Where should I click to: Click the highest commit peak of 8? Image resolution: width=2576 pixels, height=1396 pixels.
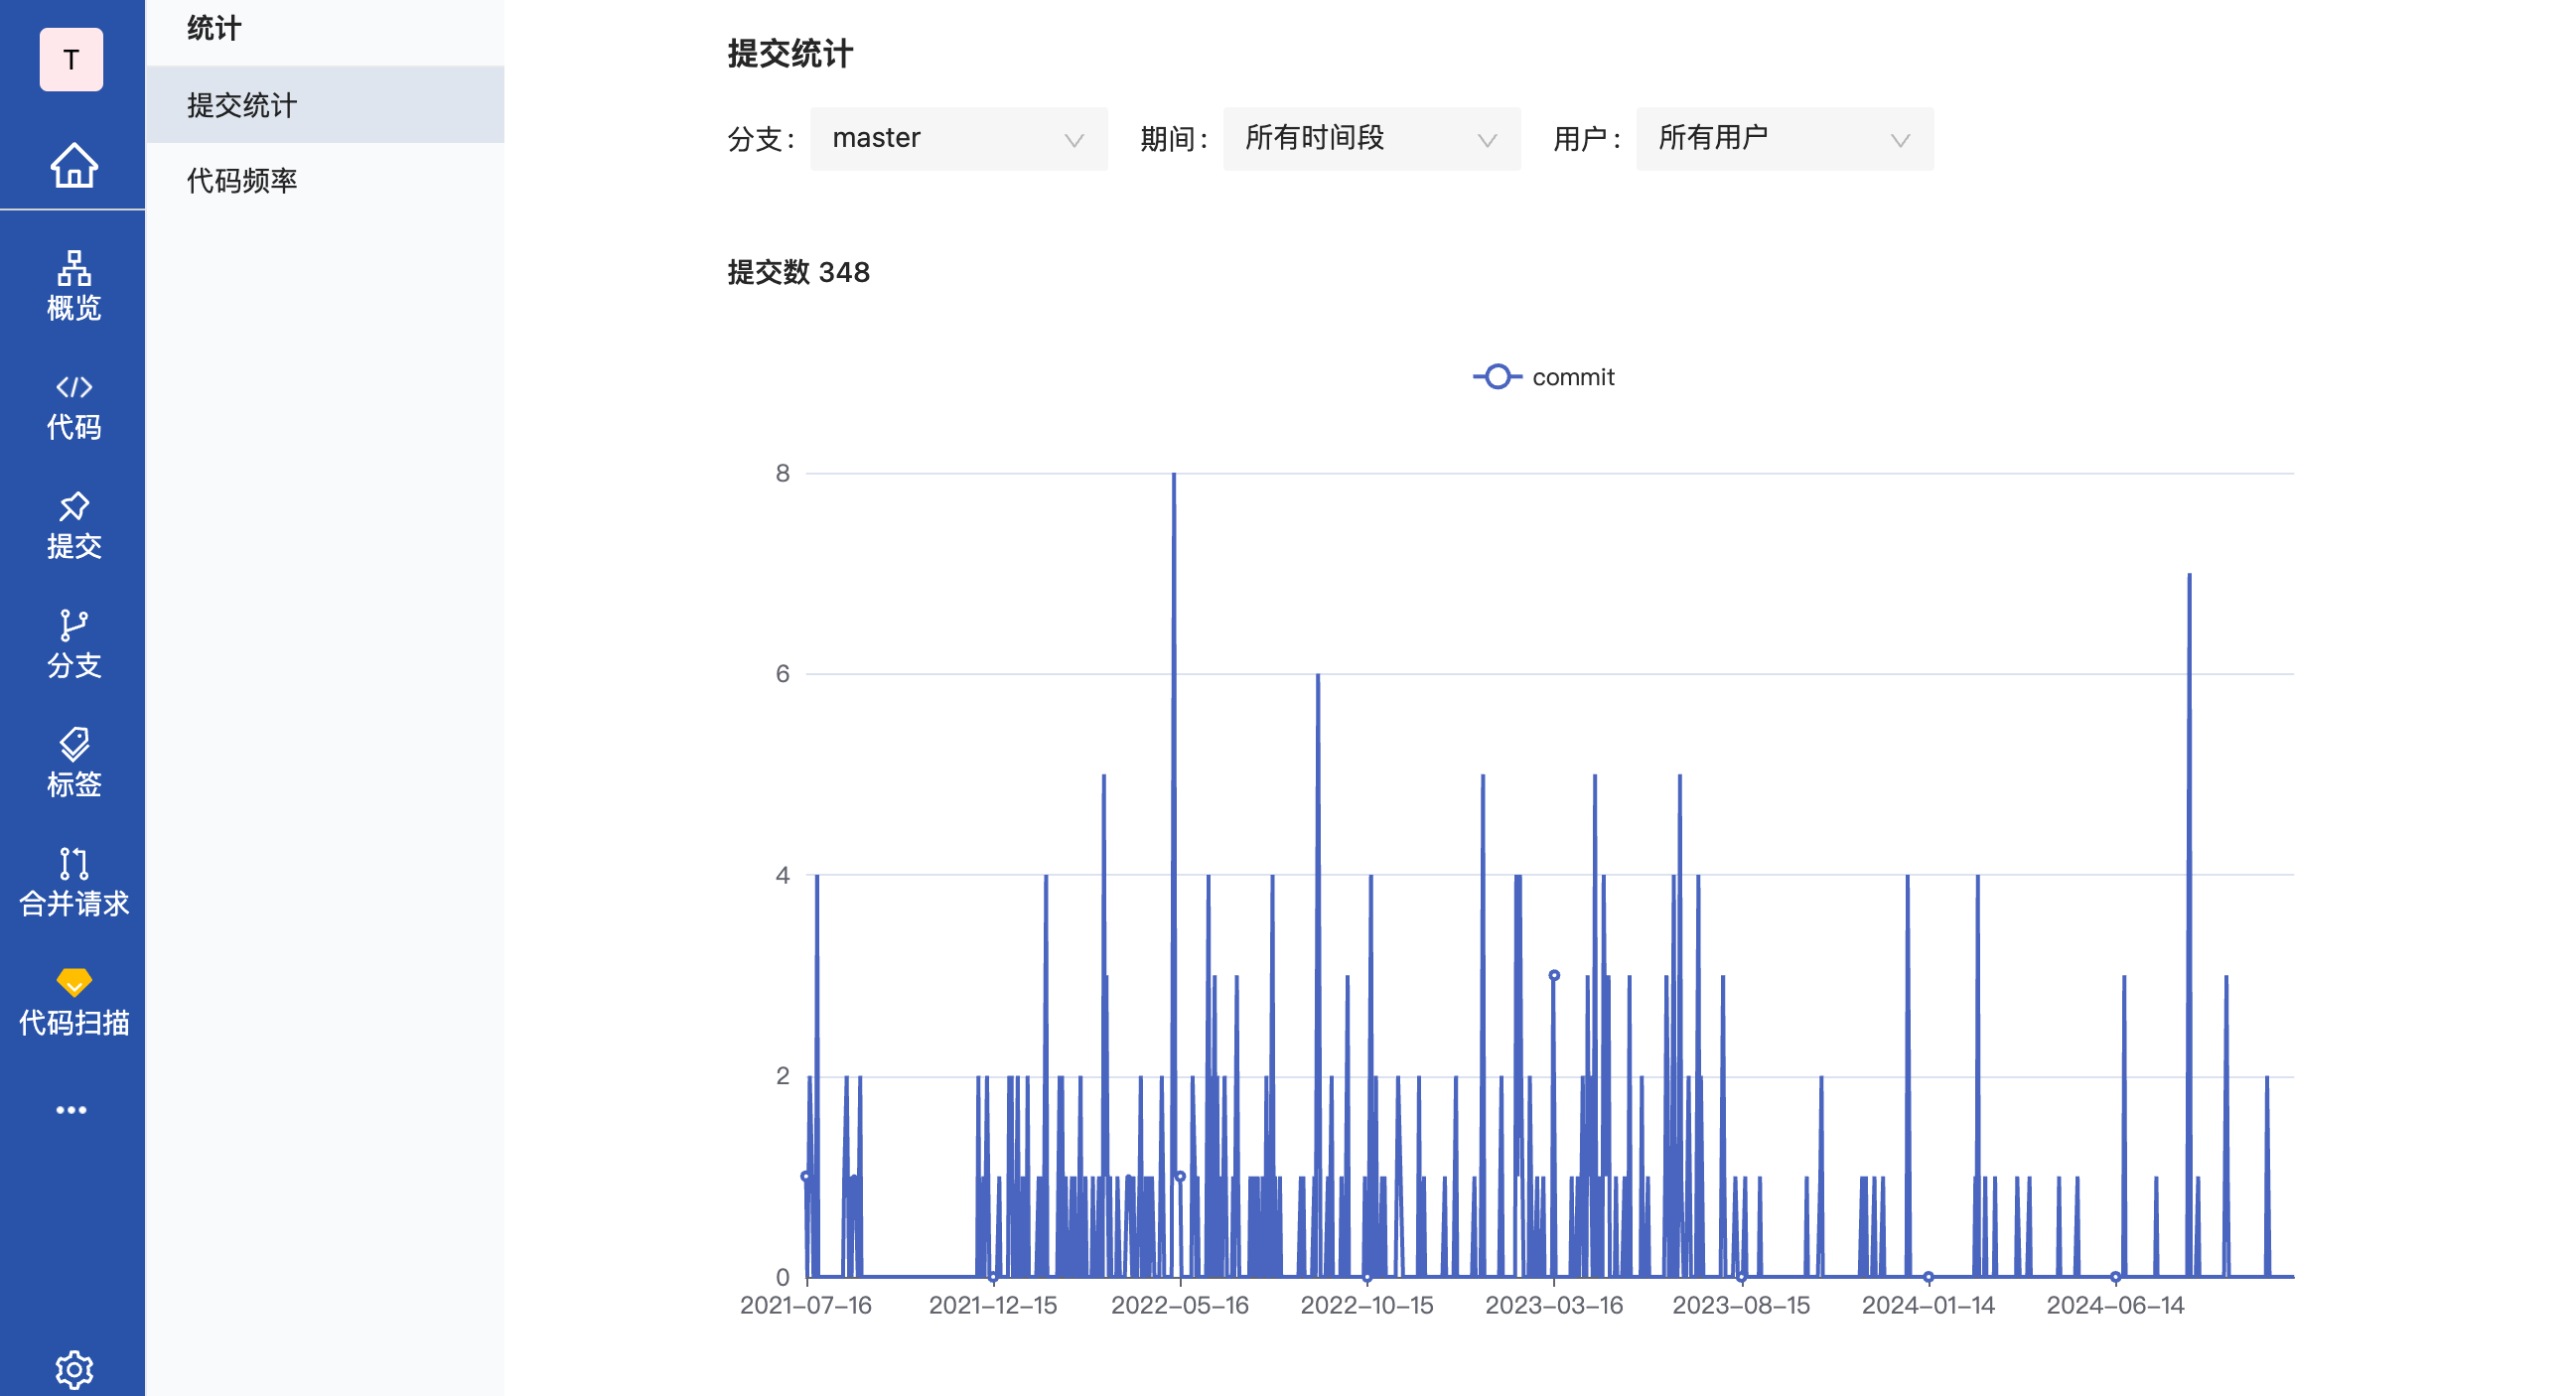(1173, 475)
